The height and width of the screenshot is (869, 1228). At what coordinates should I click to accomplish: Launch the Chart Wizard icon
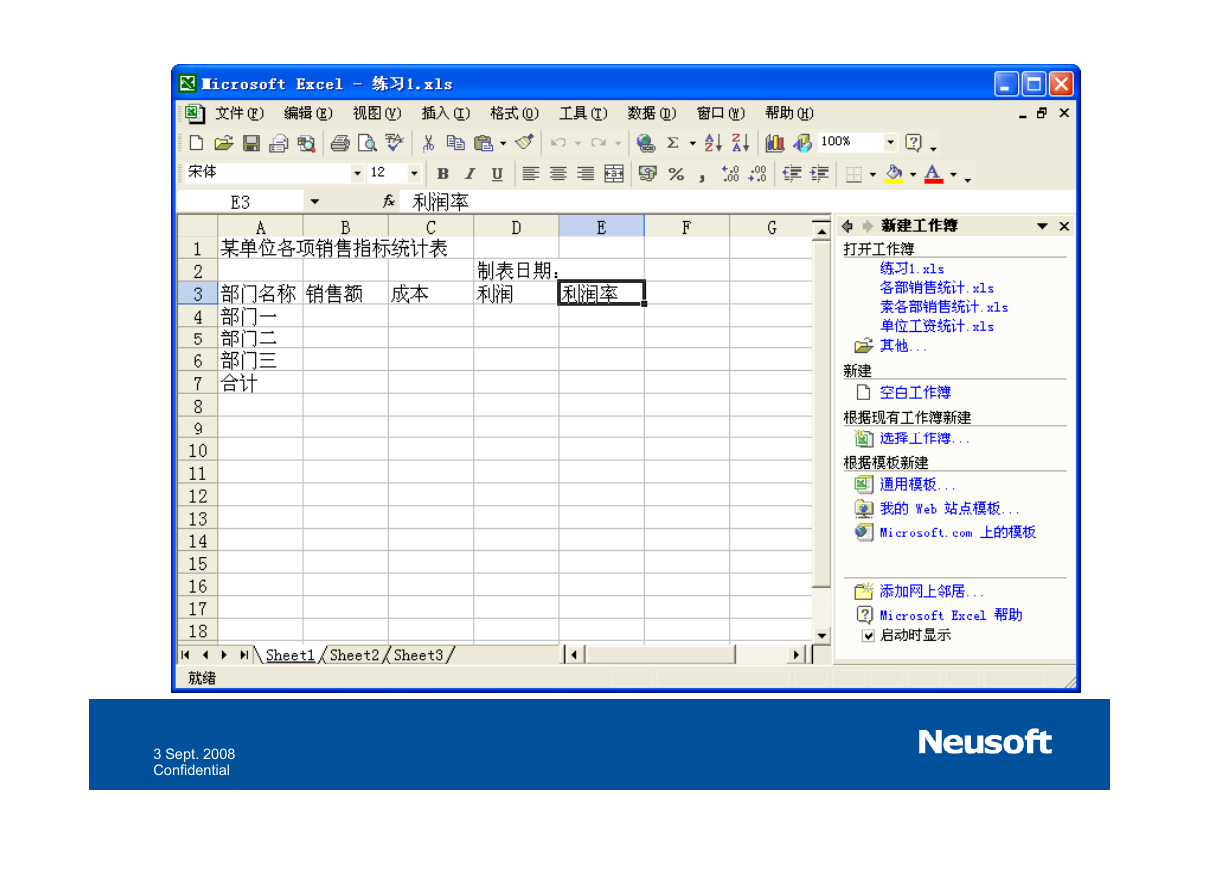click(x=776, y=143)
